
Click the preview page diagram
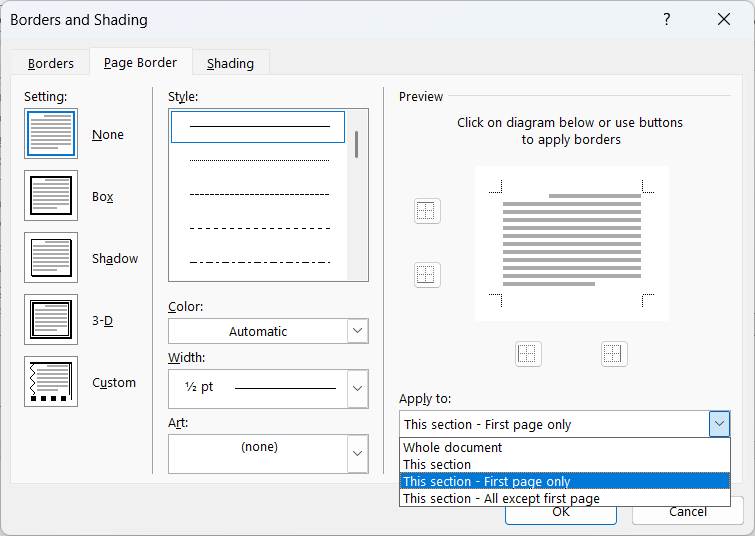click(x=572, y=243)
